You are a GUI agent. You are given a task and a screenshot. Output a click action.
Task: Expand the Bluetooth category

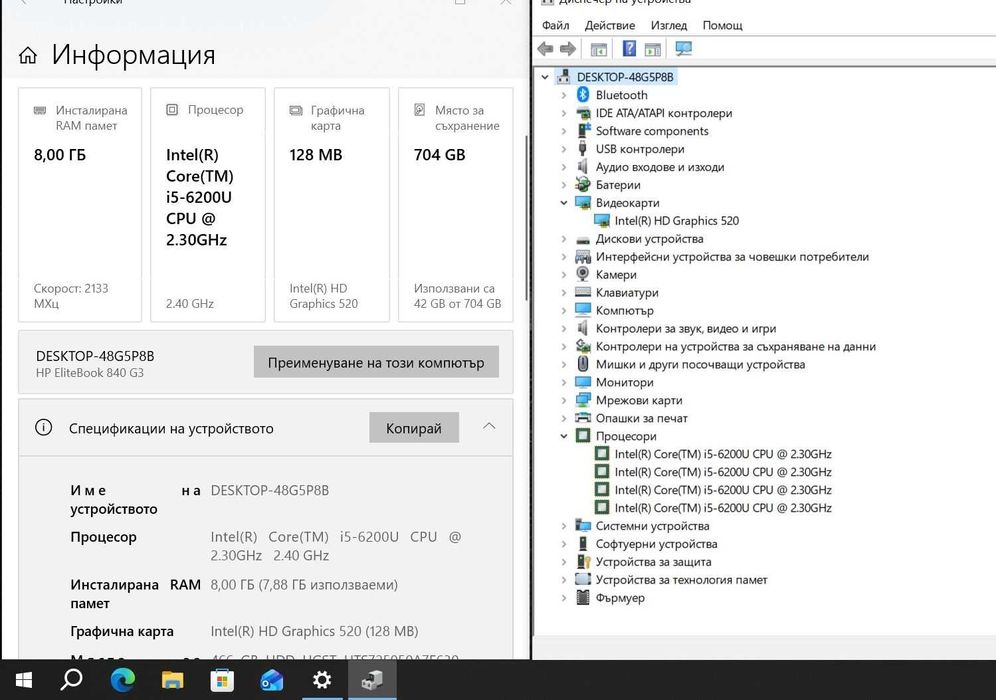pyautogui.click(x=563, y=95)
